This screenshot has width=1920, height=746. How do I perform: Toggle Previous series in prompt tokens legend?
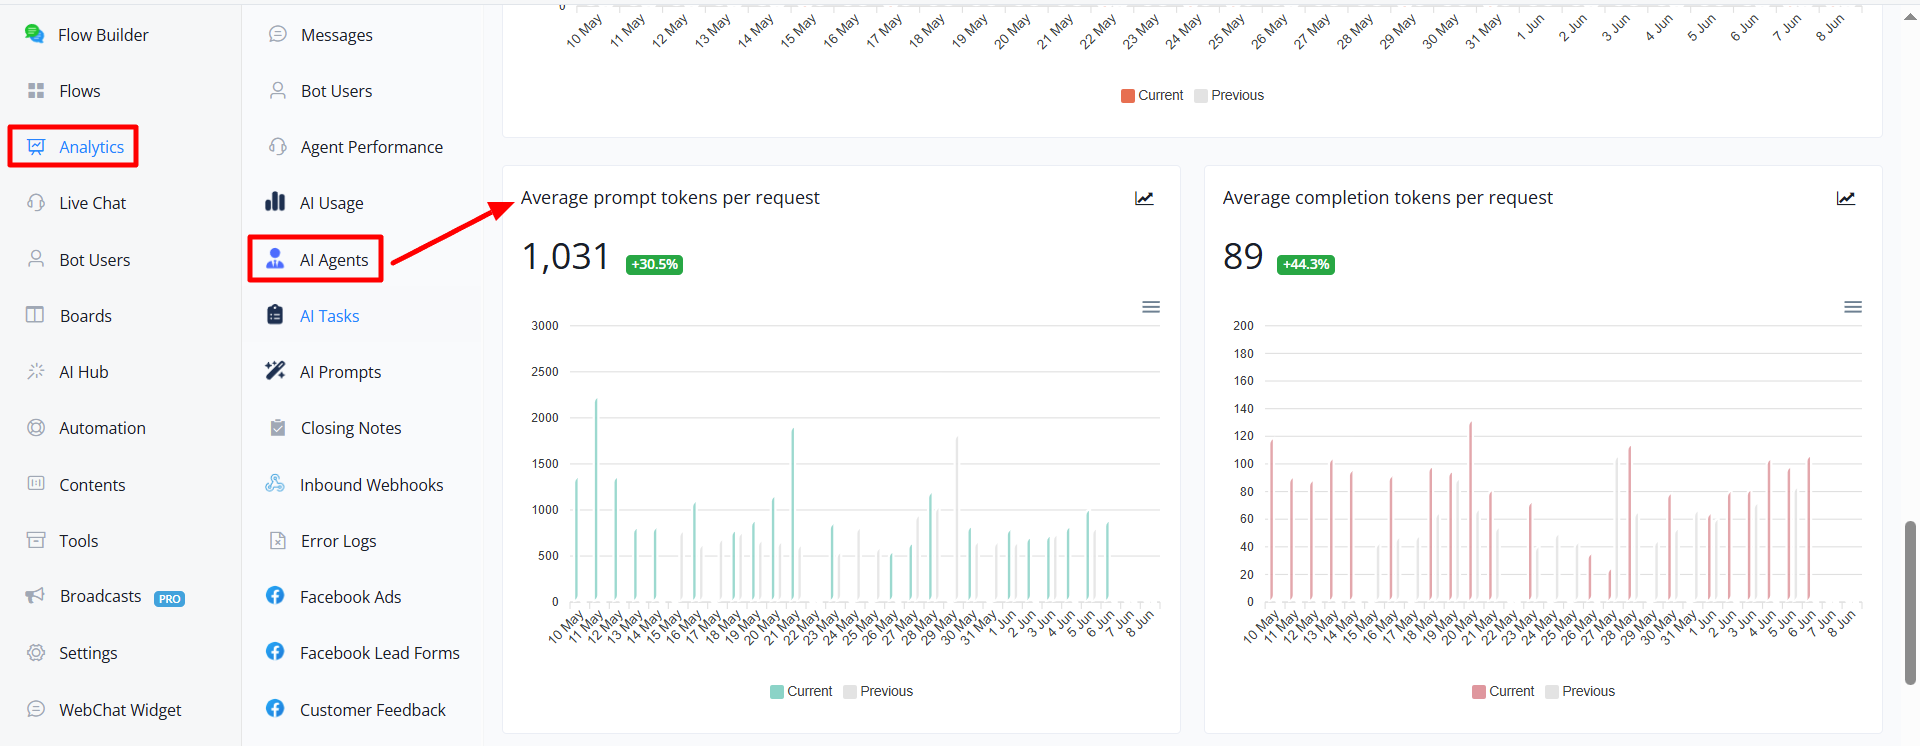tap(878, 691)
